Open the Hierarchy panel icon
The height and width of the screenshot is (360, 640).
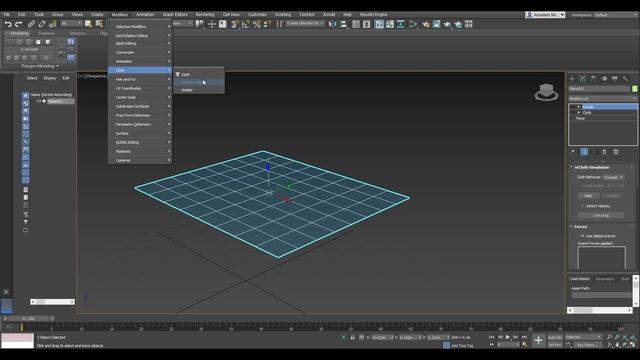[x=593, y=78]
